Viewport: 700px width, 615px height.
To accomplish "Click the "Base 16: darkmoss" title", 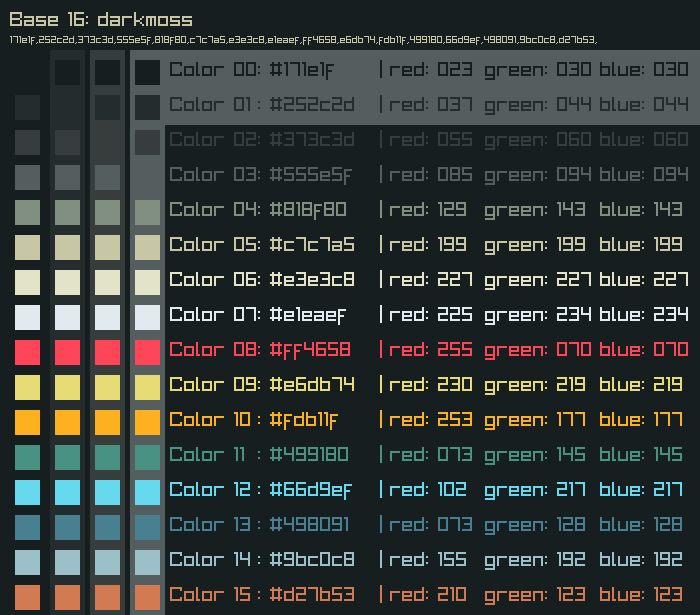I will click(101, 20).
